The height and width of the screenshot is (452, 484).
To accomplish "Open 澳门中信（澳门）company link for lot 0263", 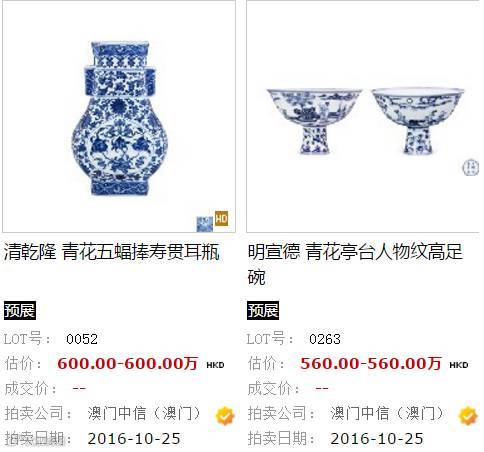I will [x=387, y=414].
